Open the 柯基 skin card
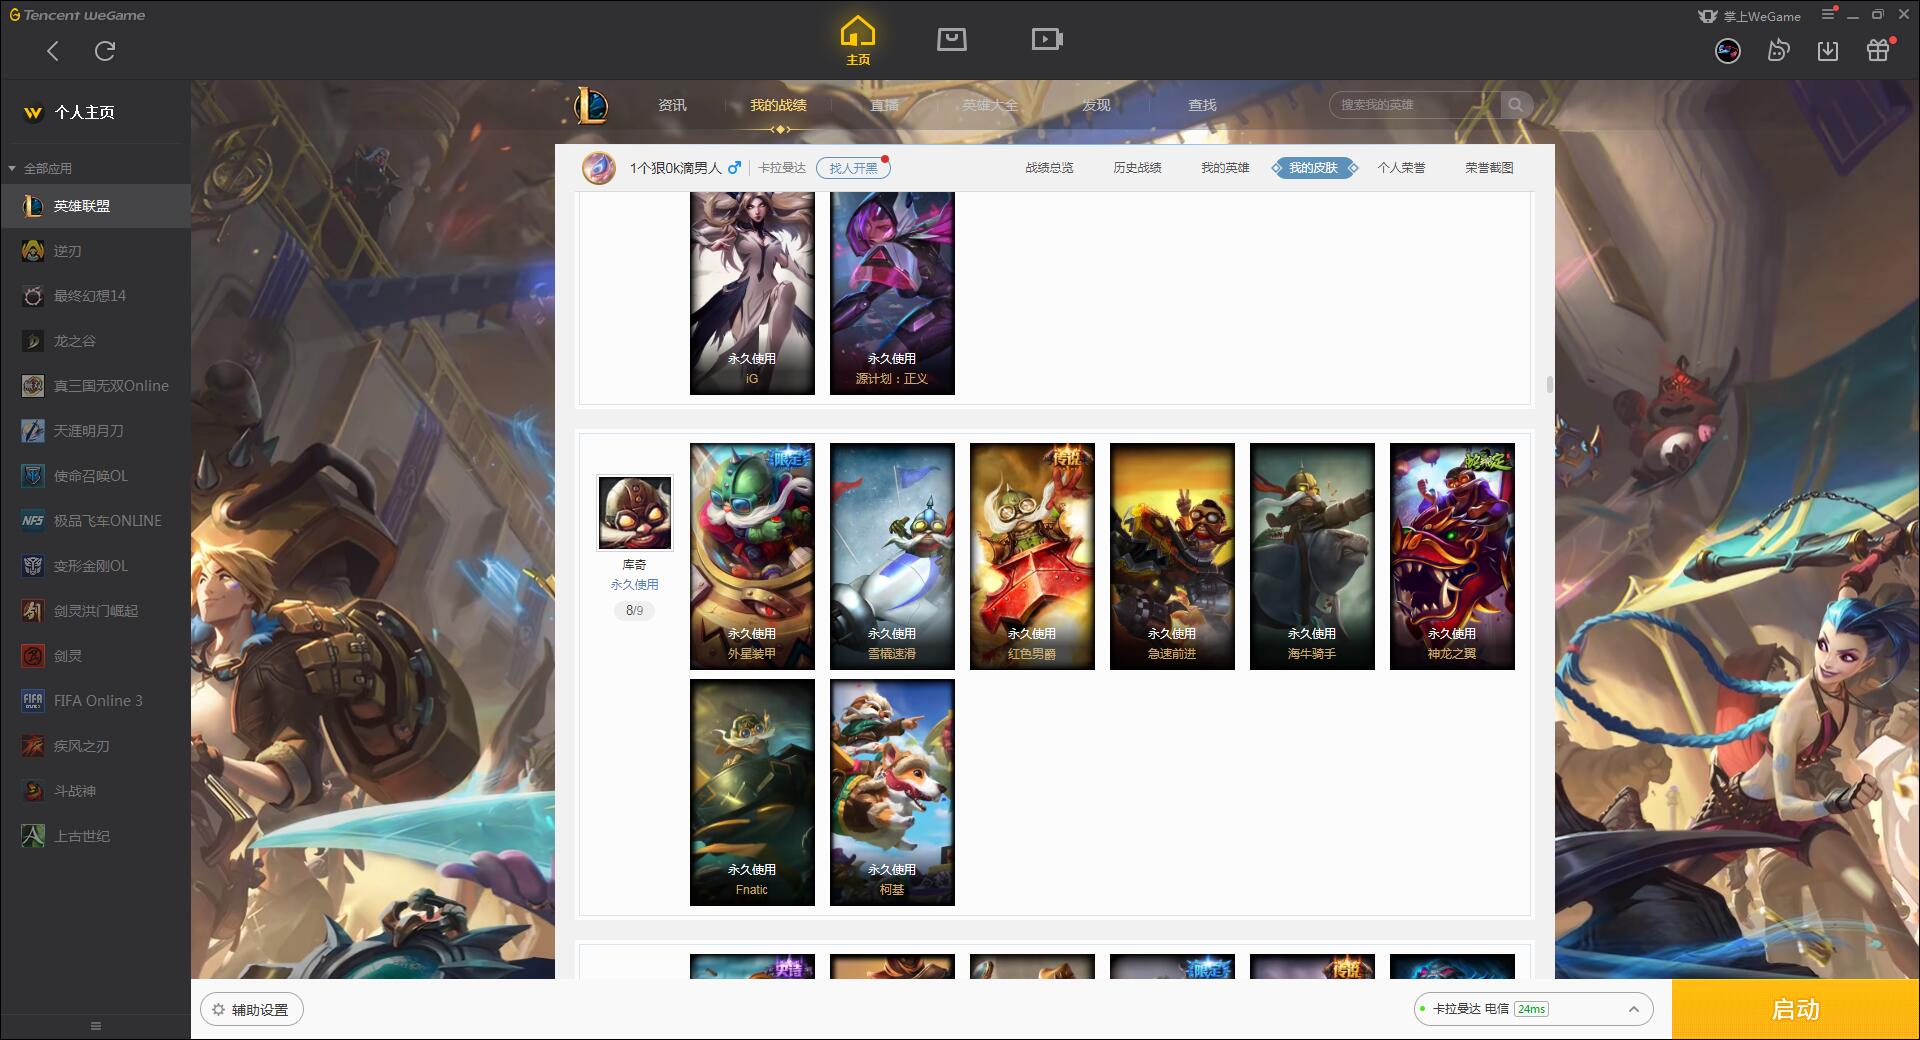 click(892, 792)
